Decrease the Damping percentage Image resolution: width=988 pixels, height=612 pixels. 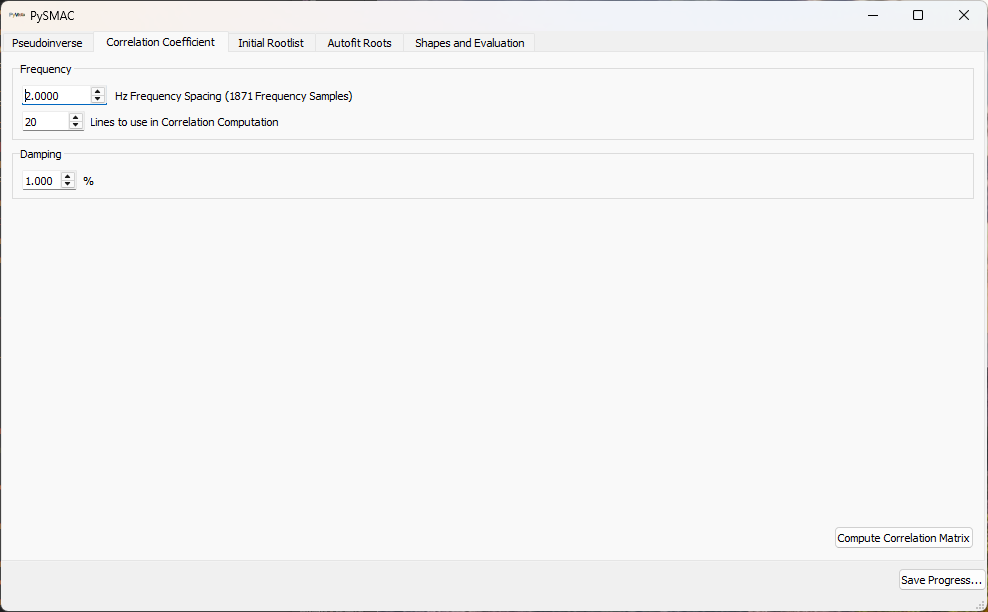click(67, 184)
